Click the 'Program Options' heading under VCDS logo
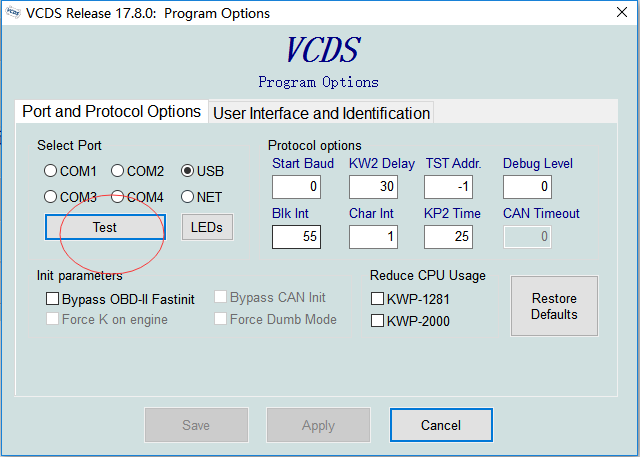The width and height of the screenshot is (640, 457). 318,82
